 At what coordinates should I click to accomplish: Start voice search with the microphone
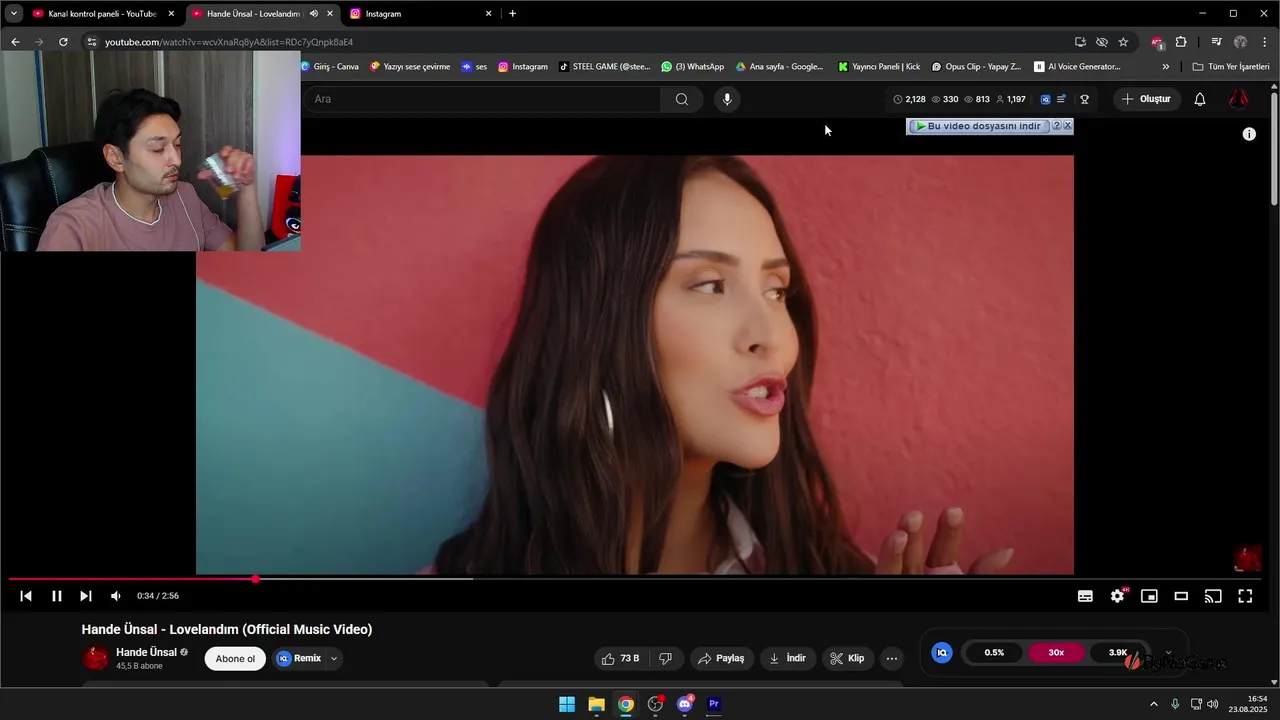pyautogui.click(x=727, y=99)
